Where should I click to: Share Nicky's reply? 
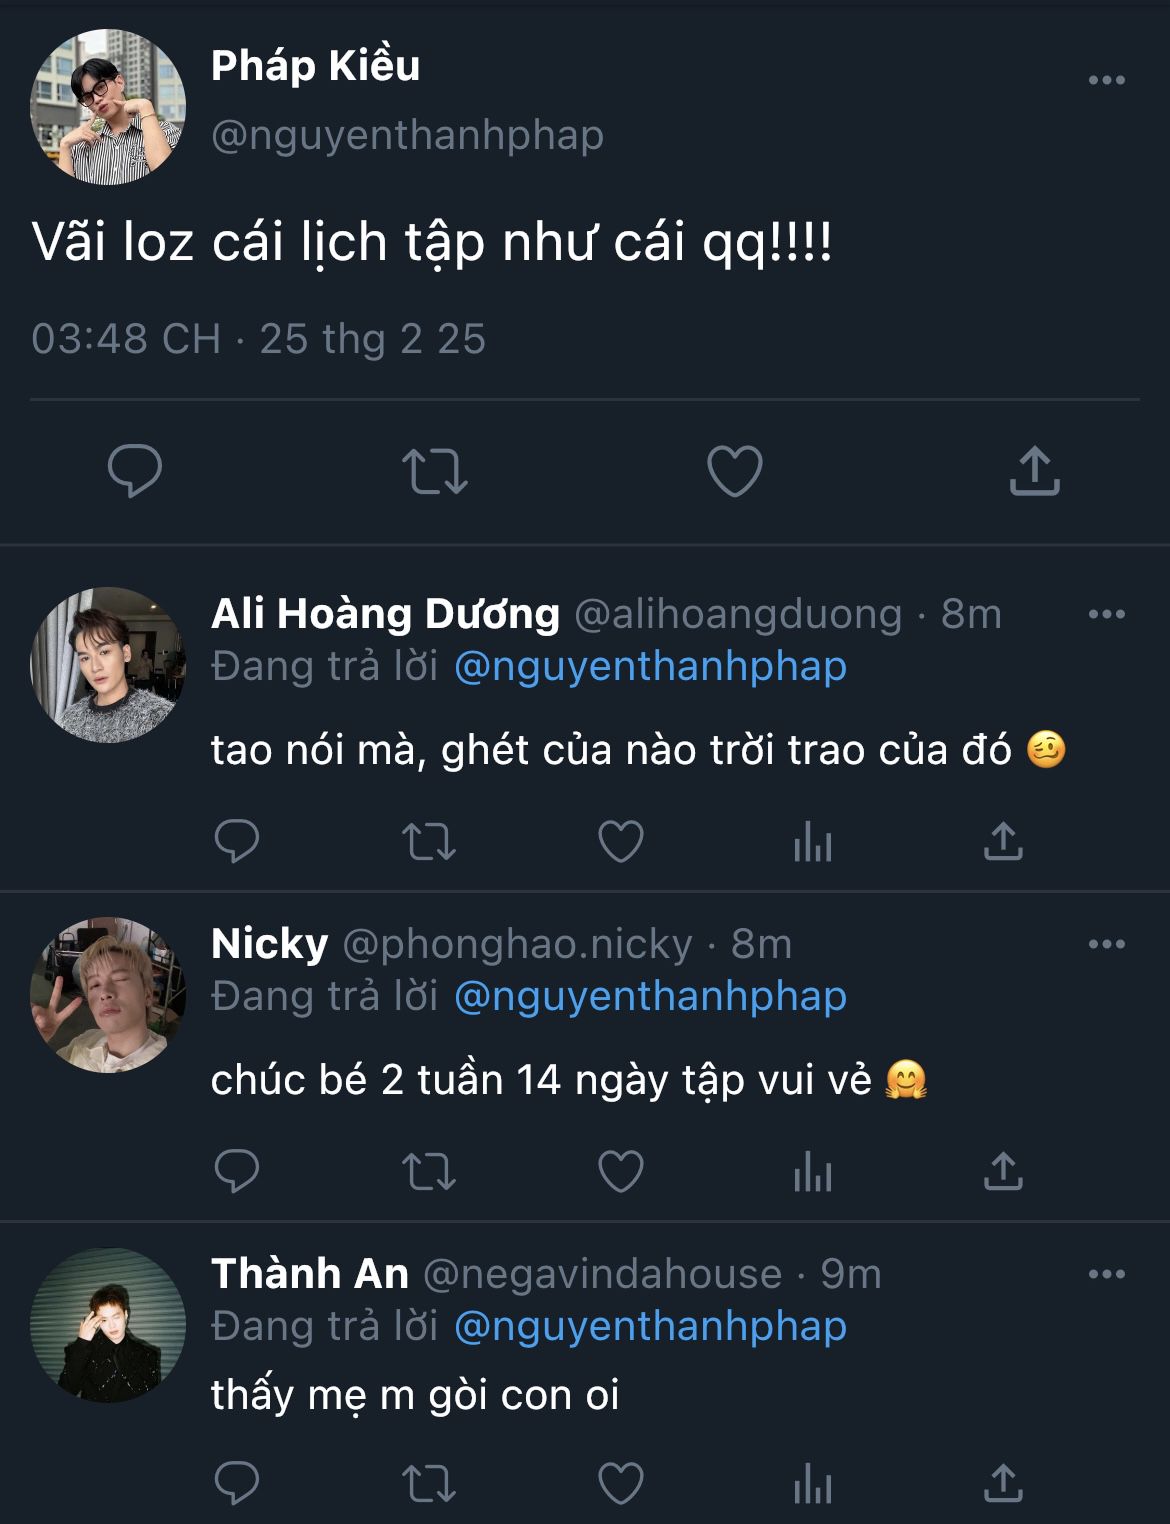point(1003,1171)
